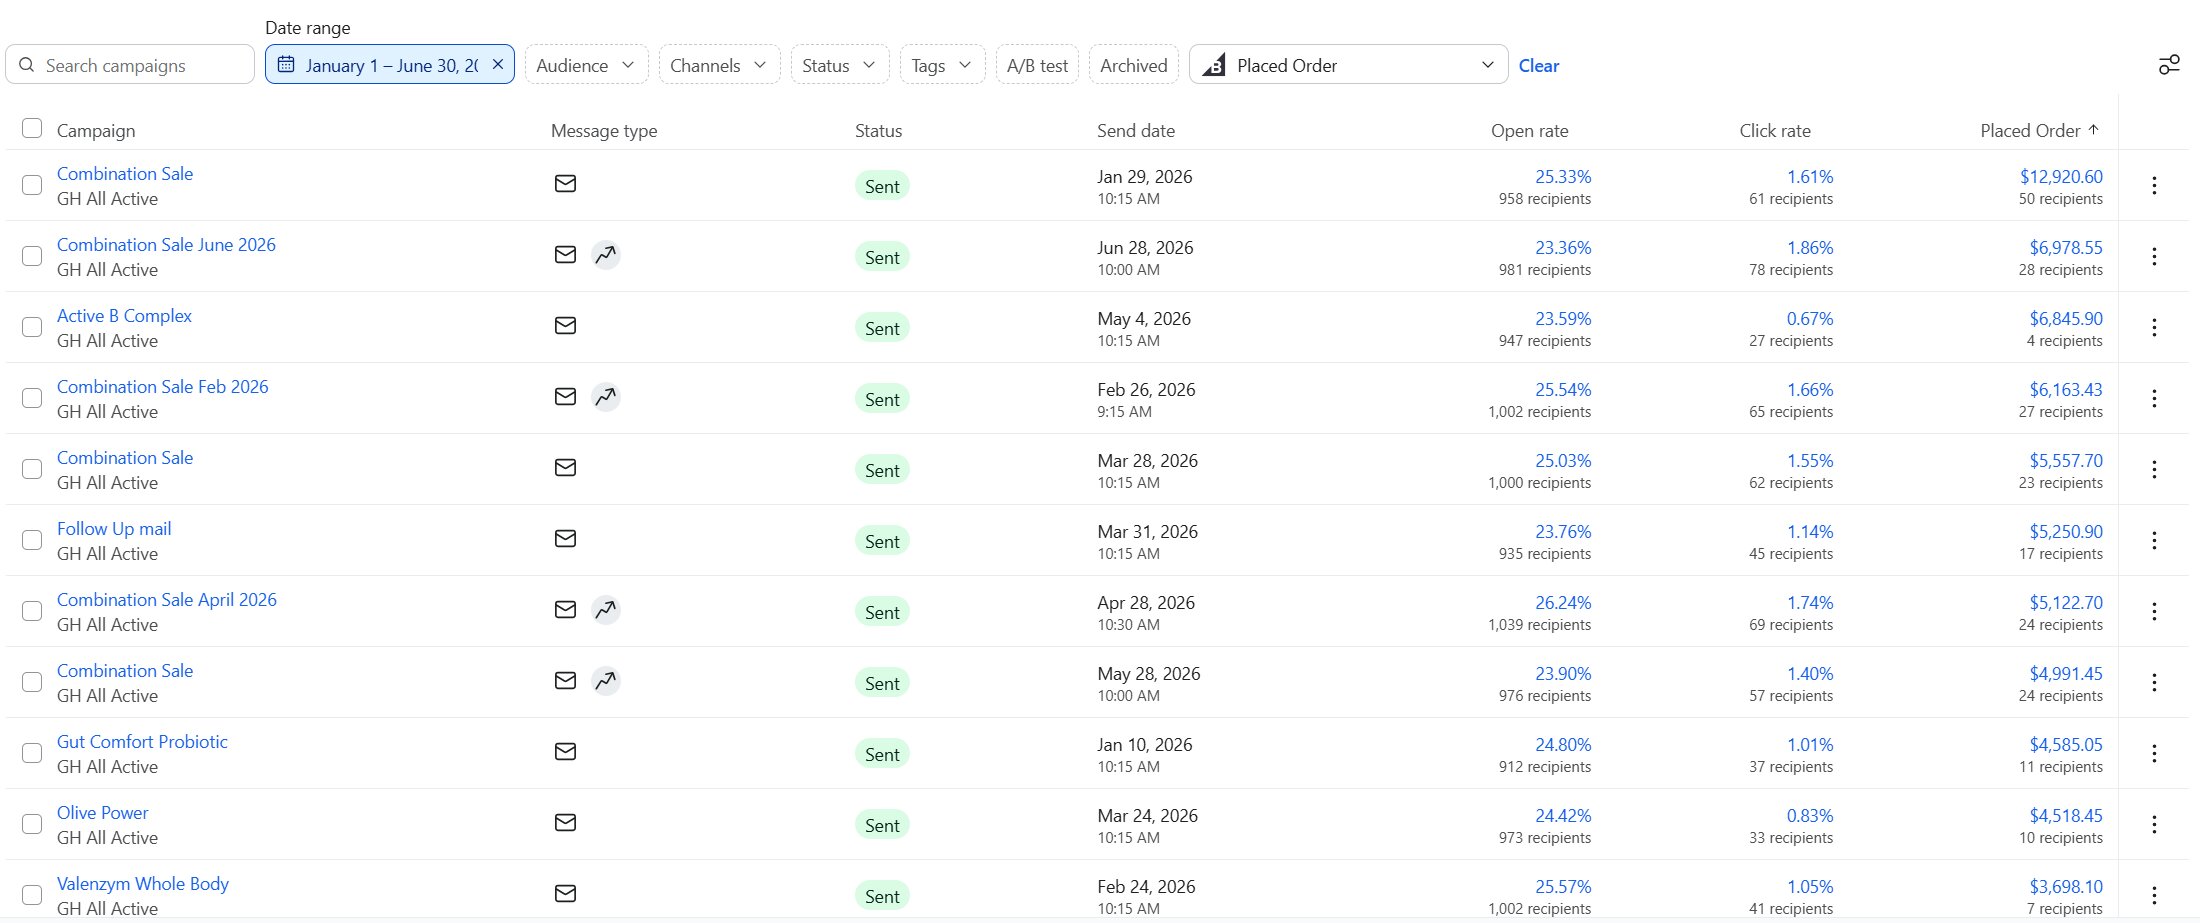Click the calendar icon in date range
2200x923 pixels.
coord(286,64)
